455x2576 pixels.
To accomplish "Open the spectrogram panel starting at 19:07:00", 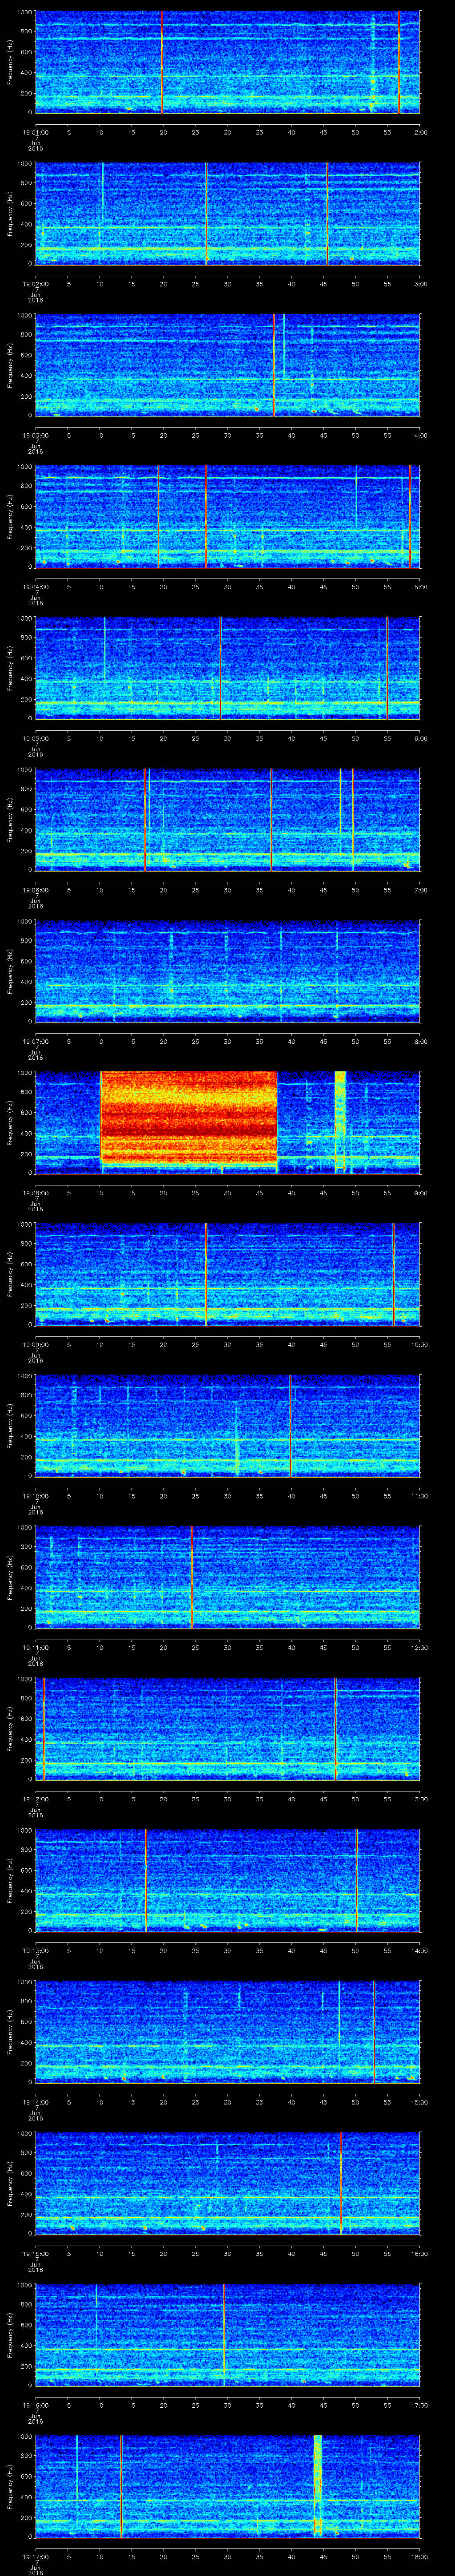I will pyautogui.click(x=227, y=971).
